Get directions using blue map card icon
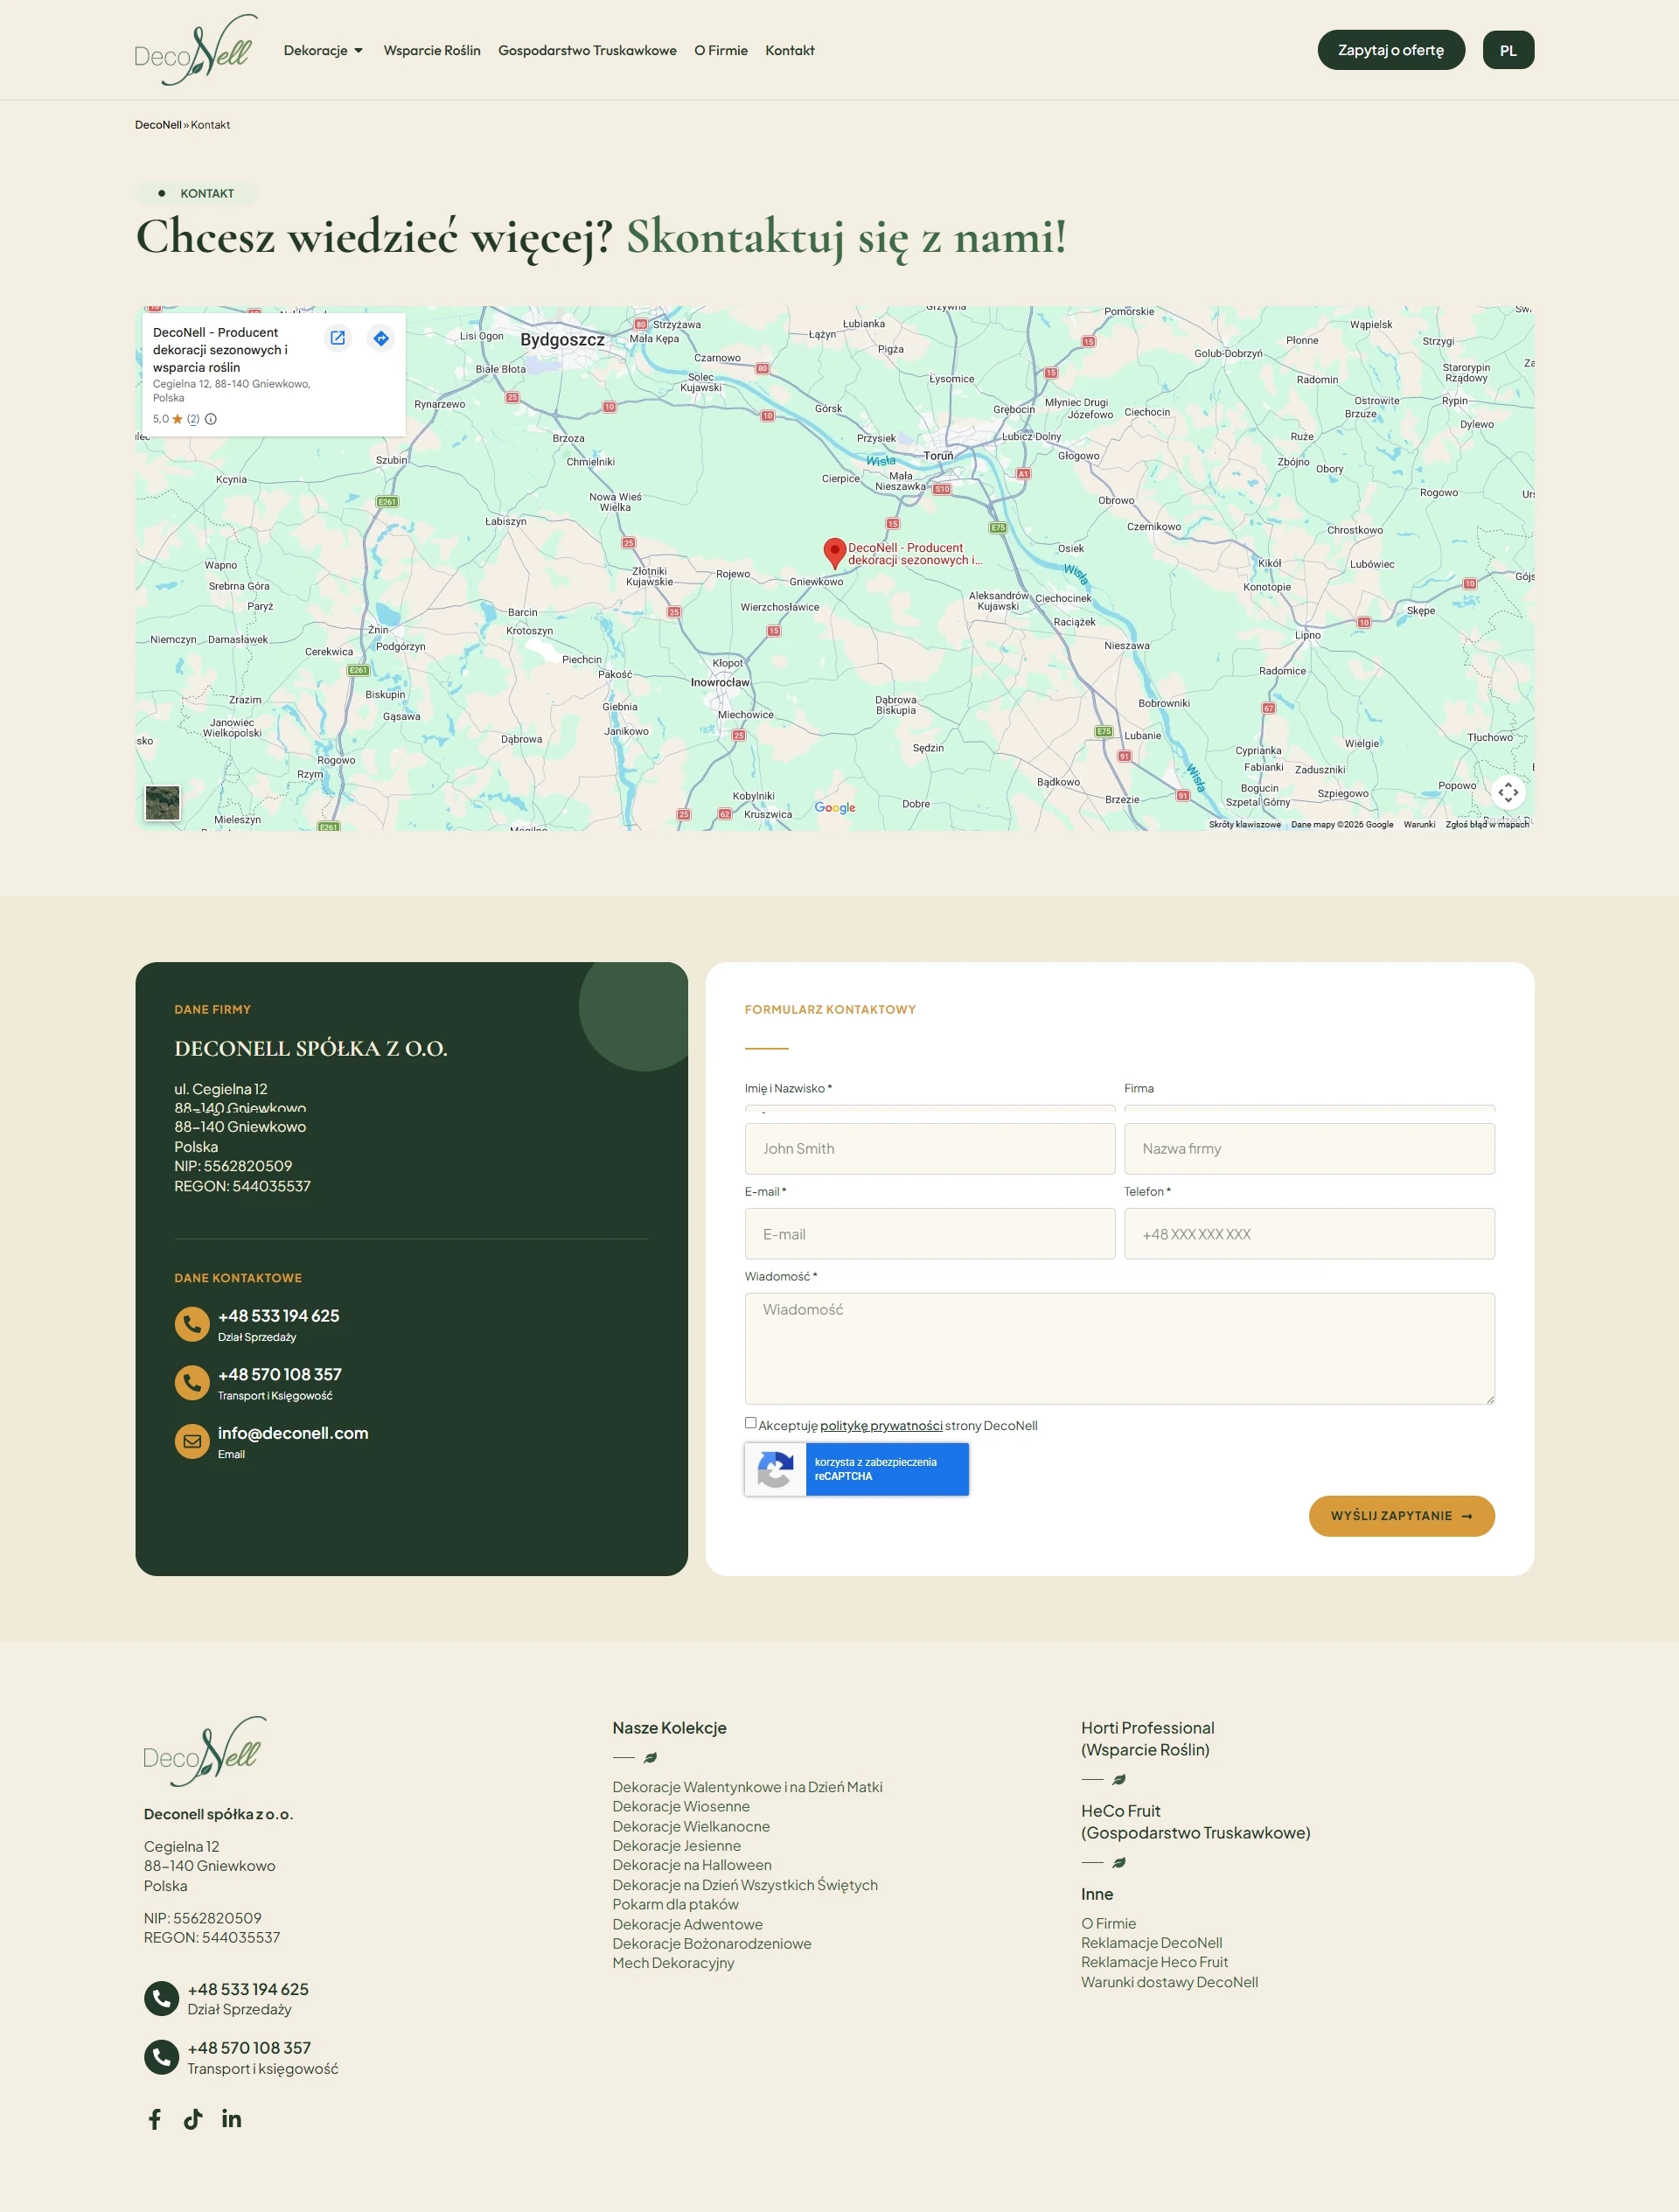 point(381,338)
